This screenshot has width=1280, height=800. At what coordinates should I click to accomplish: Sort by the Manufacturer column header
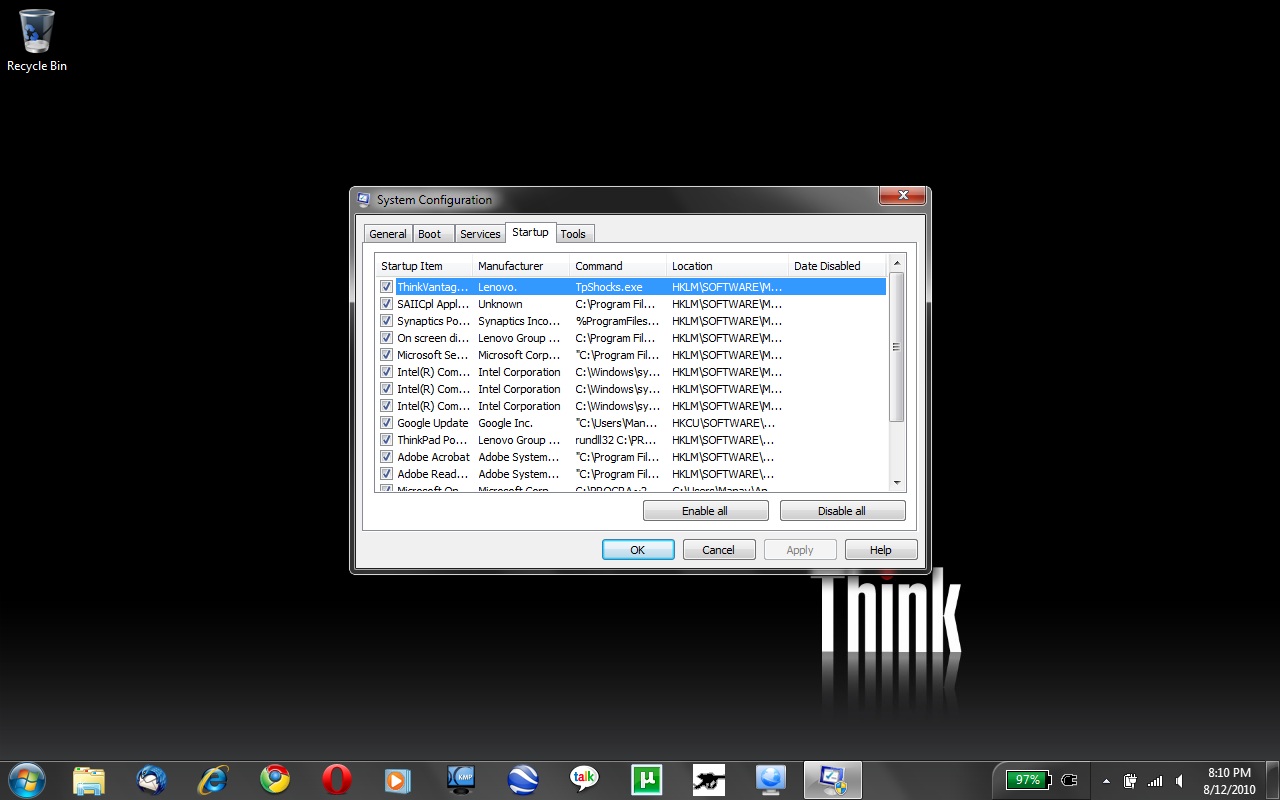tap(520, 266)
